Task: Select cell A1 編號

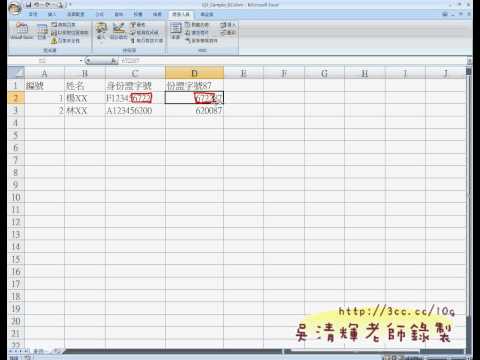Action: (x=44, y=85)
